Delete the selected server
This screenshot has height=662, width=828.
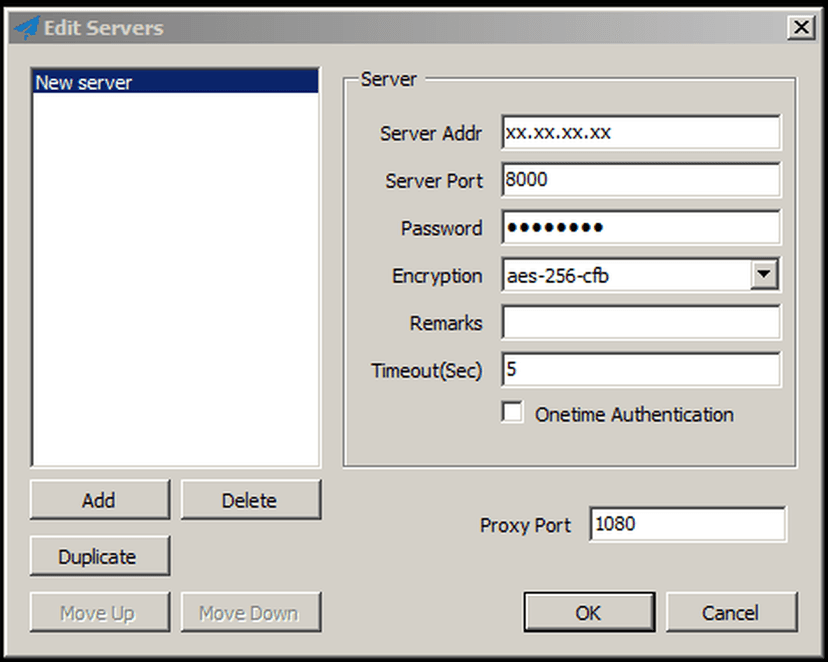pos(250,500)
